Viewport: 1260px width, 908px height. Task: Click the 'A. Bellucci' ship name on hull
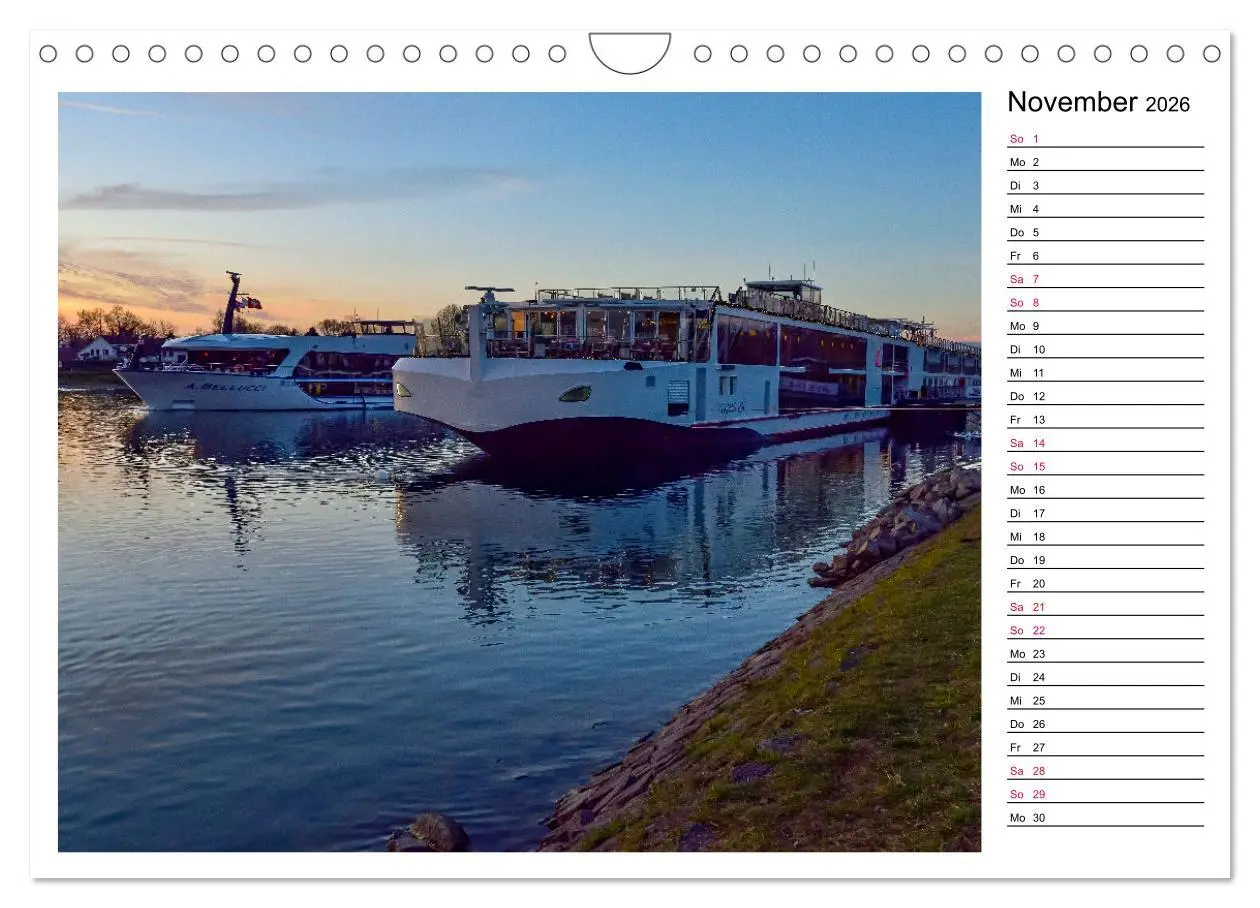[x=226, y=386]
